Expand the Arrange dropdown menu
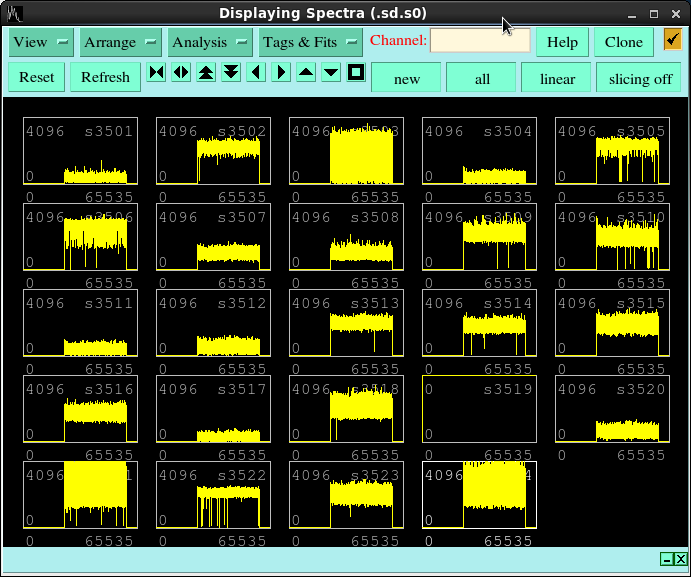This screenshot has width=691, height=577. (x=122, y=42)
